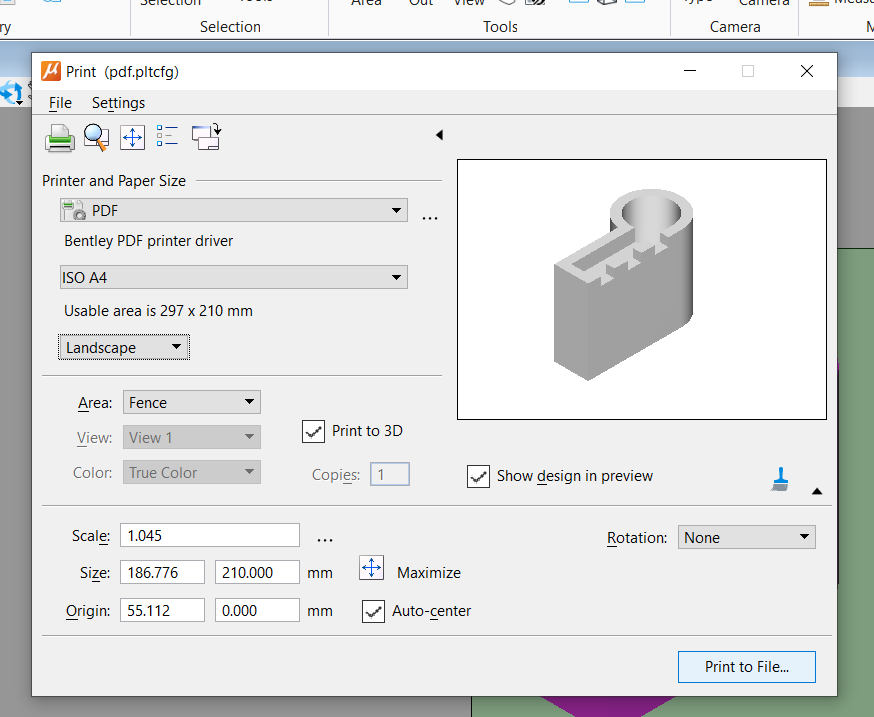The height and width of the screenshot is (717, 874).
Task: Click the Print to File button
Action: coord(746,667)
